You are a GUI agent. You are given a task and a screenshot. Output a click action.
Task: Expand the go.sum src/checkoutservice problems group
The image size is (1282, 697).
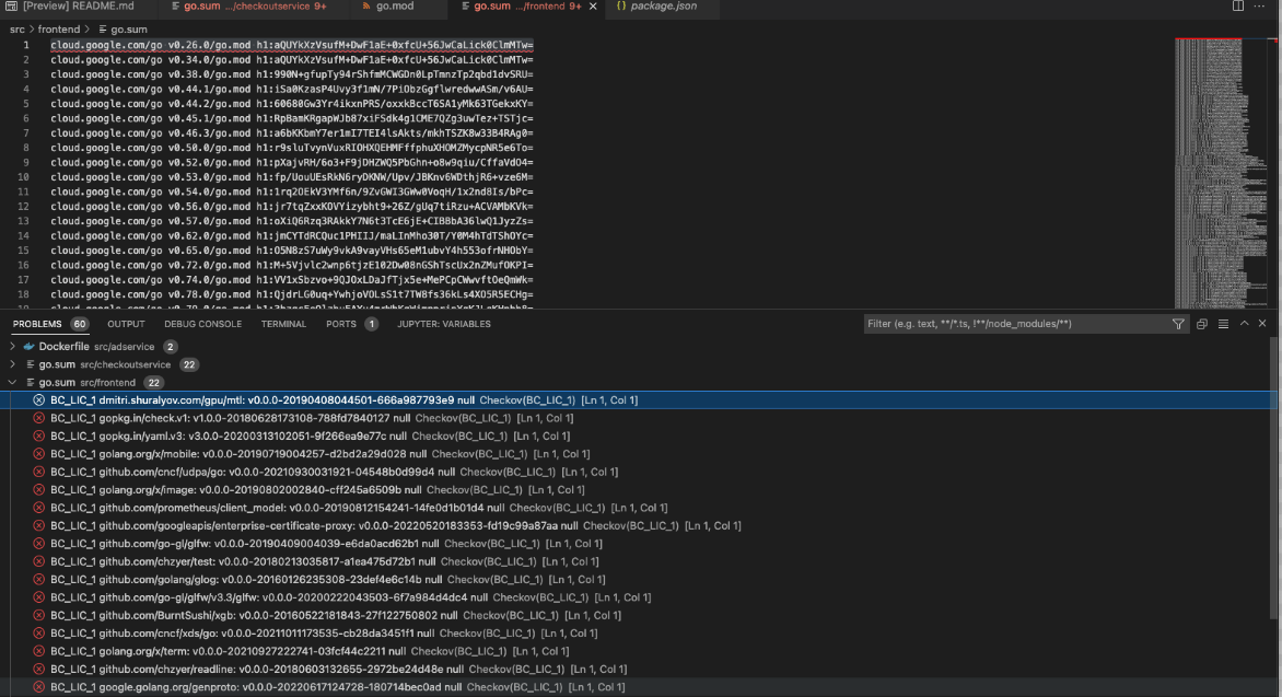(12, 365)
